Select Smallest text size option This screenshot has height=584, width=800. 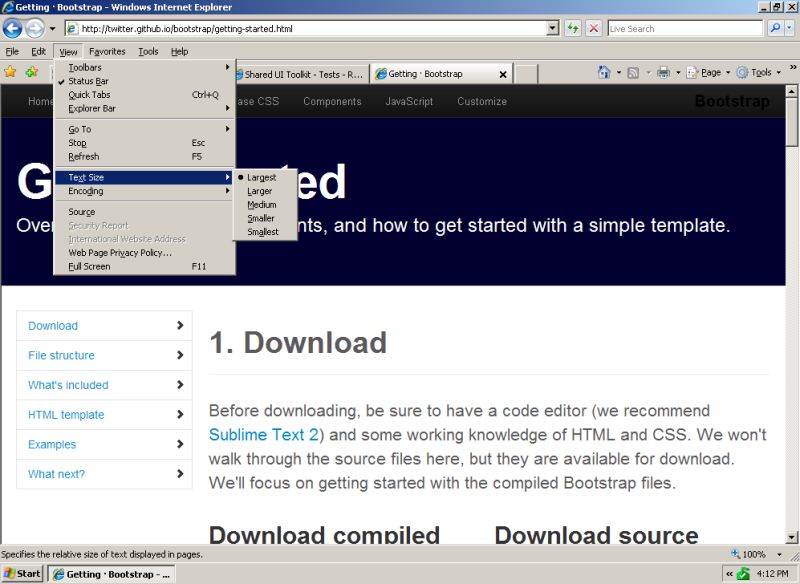[265, 232]
